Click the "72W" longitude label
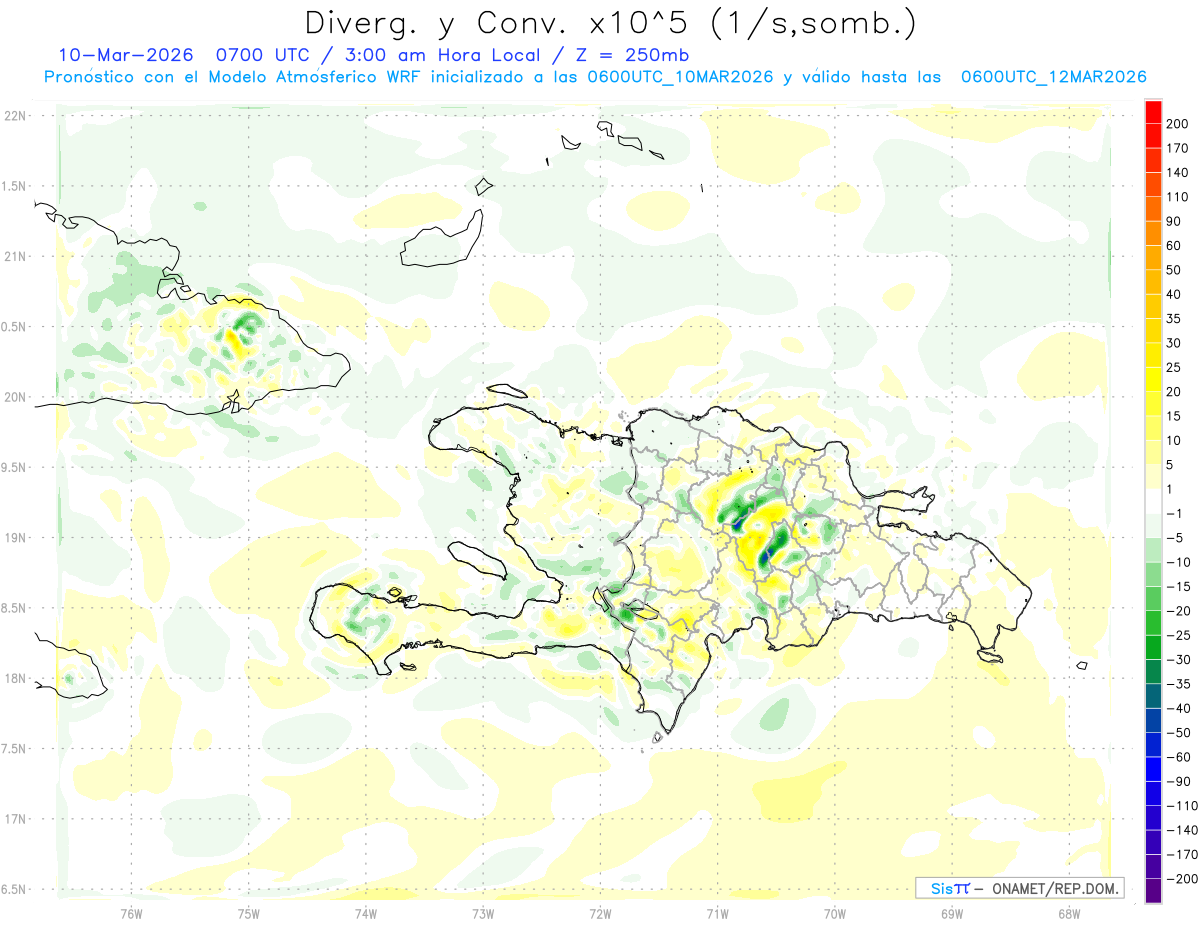This screenshot has width=1200, height=927. click(600, 913)
